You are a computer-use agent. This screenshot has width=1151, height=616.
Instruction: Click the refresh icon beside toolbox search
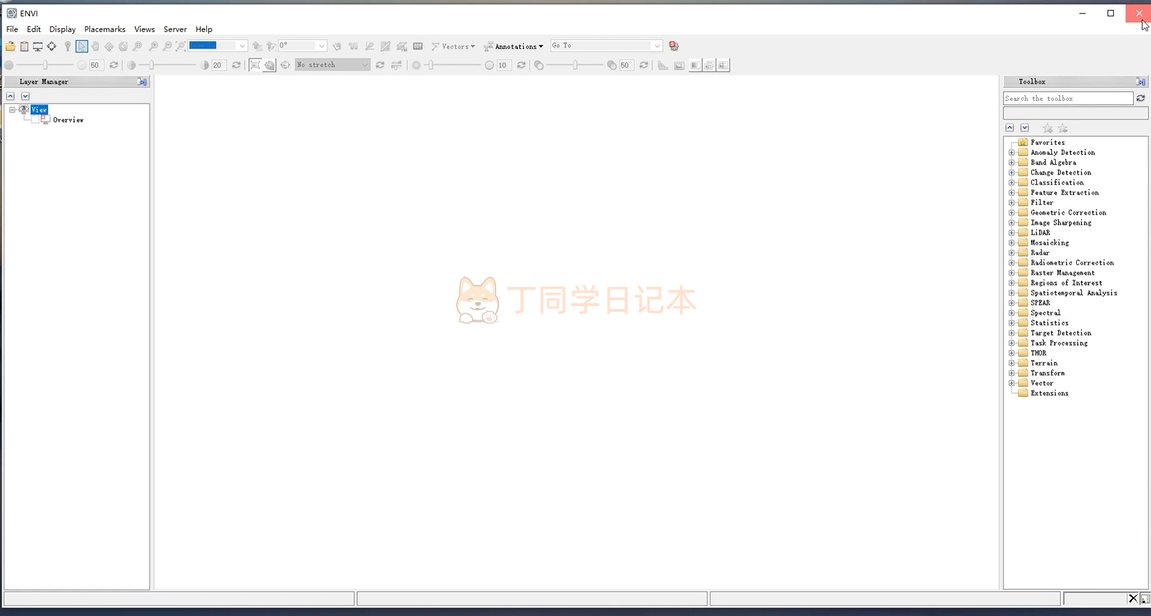click(1141, 98)
